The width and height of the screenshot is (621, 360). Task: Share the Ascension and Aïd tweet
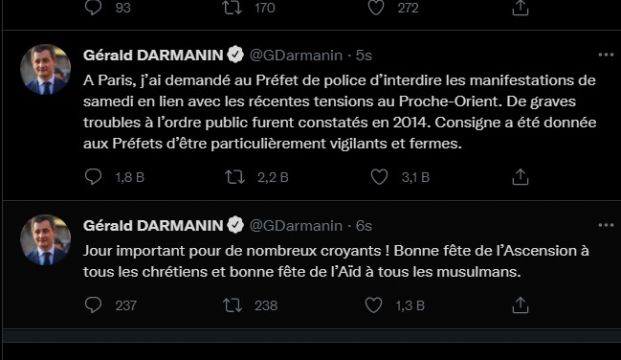[x=520, y=305]
